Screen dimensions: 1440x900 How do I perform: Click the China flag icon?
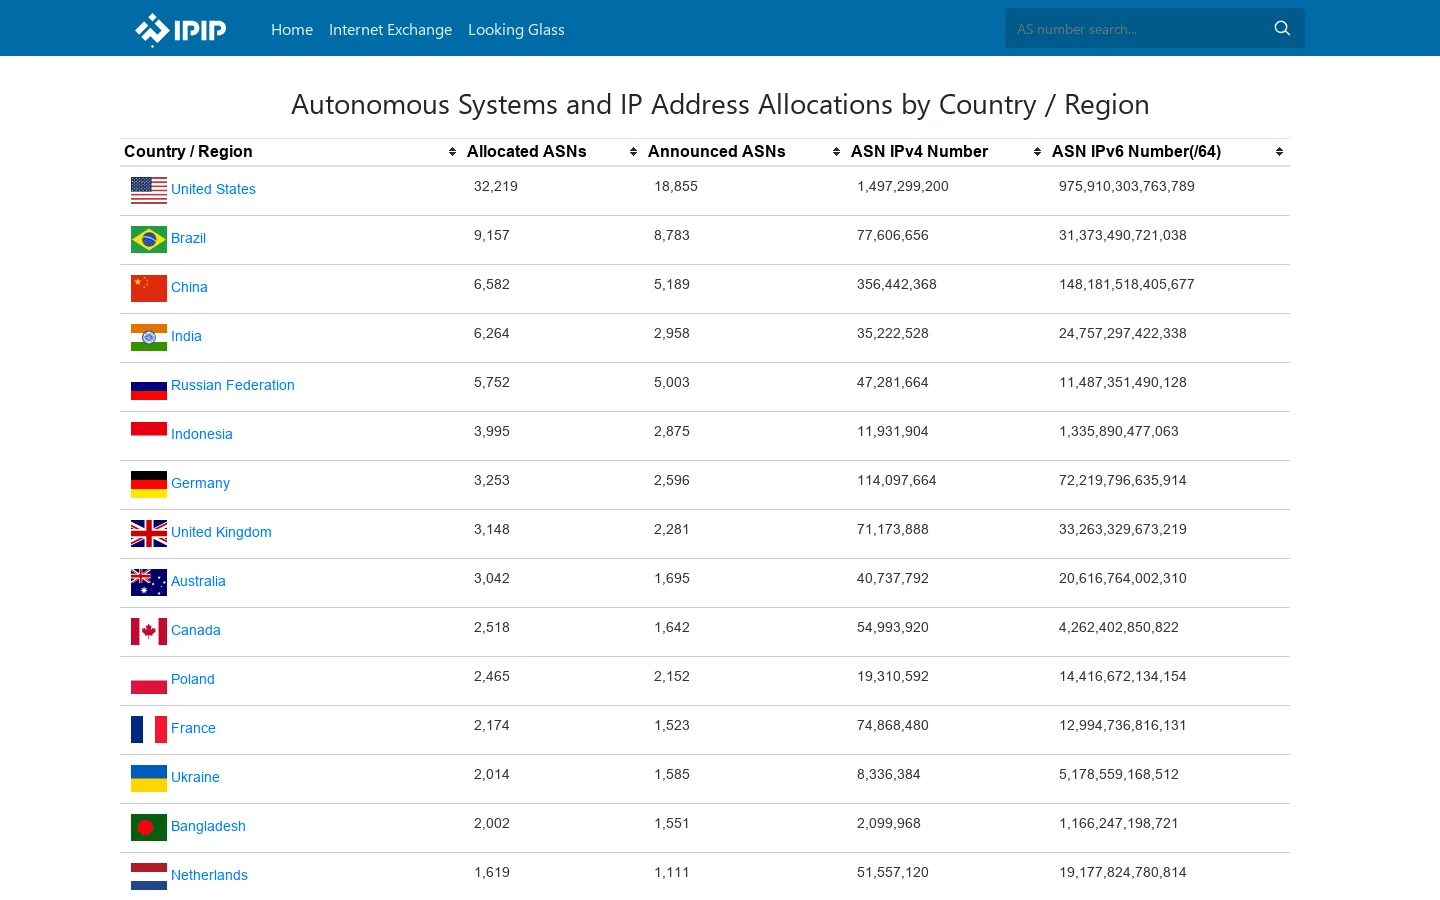coord(149,288)
